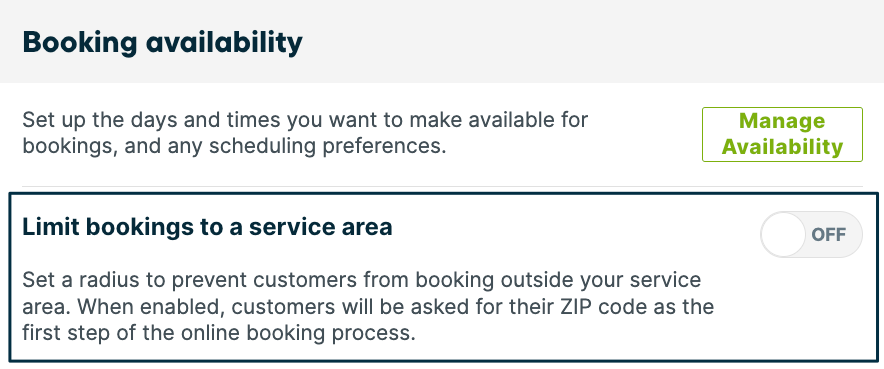884x369 pixels.
Task: Select the Limit bookings to a service area title
Action: 207,227
